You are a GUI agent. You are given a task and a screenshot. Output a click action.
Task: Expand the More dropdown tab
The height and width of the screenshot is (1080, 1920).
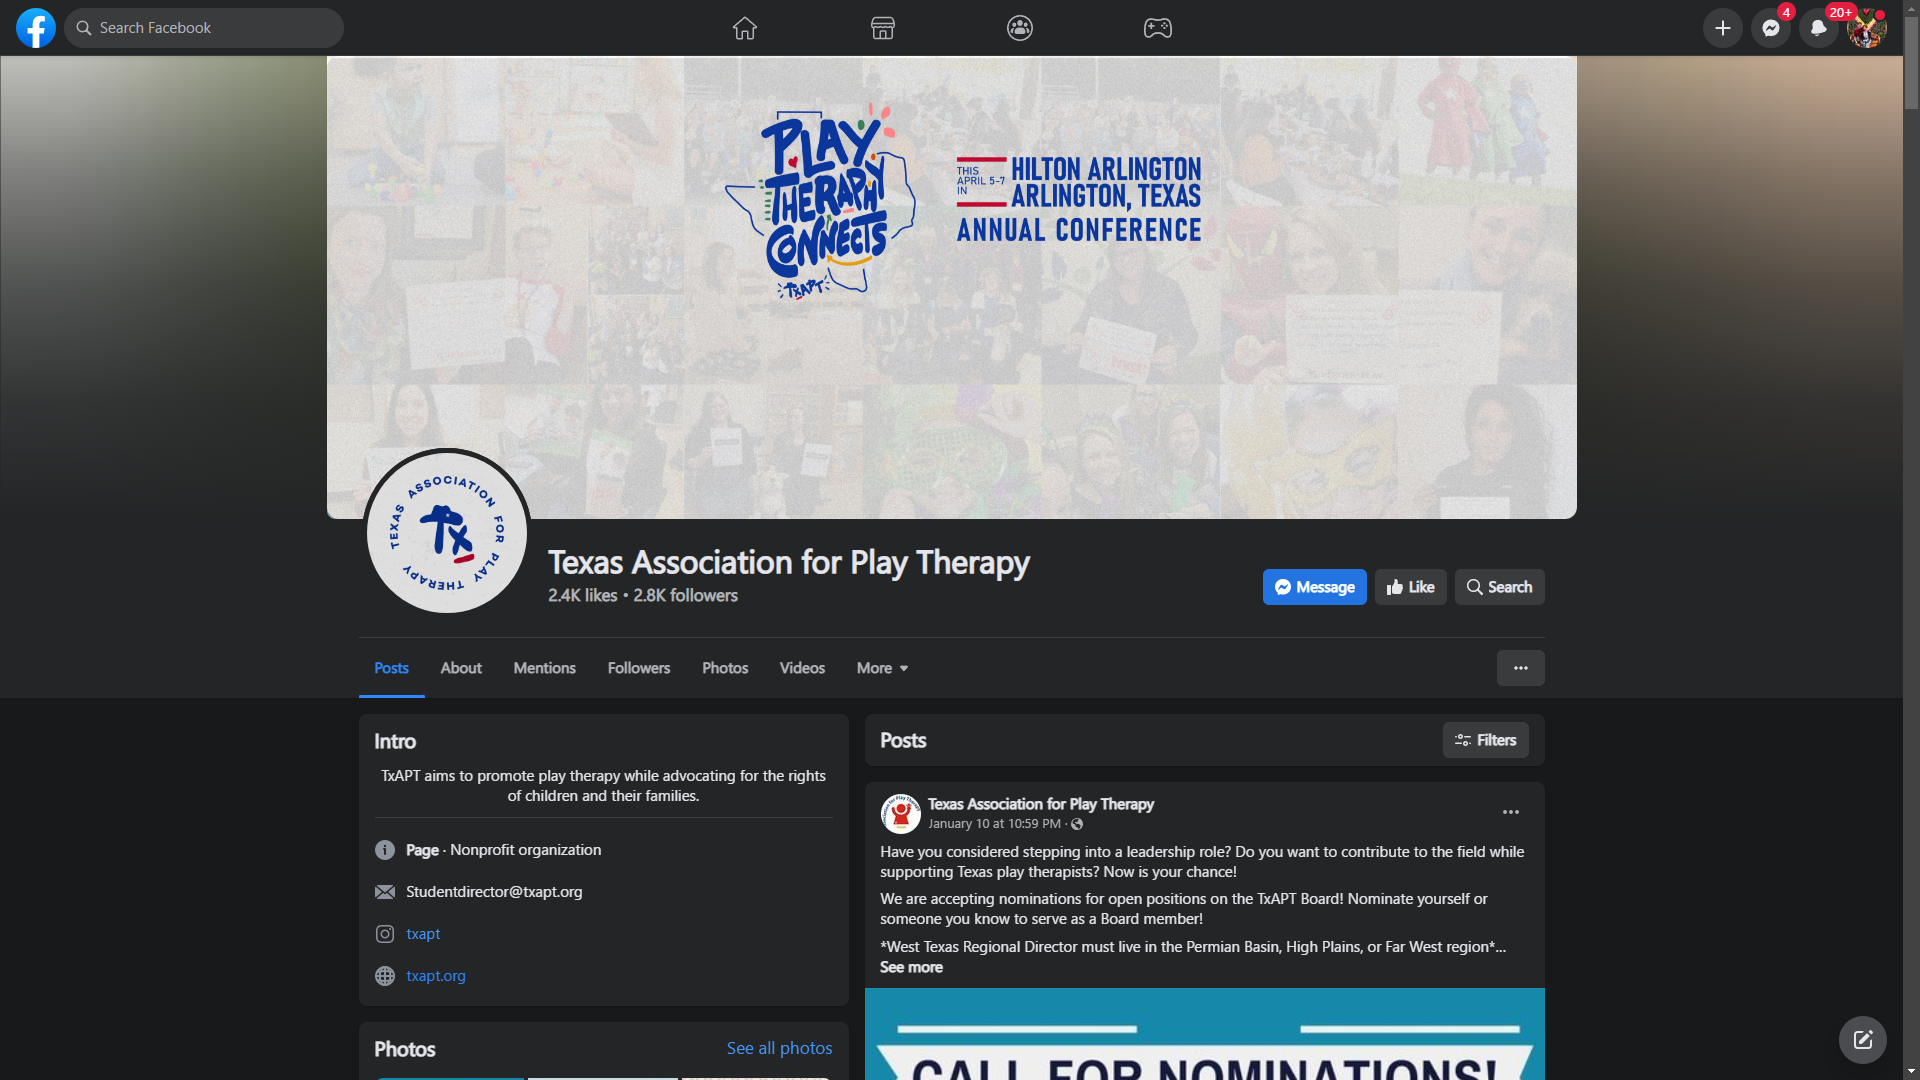[x=882, y=668]
